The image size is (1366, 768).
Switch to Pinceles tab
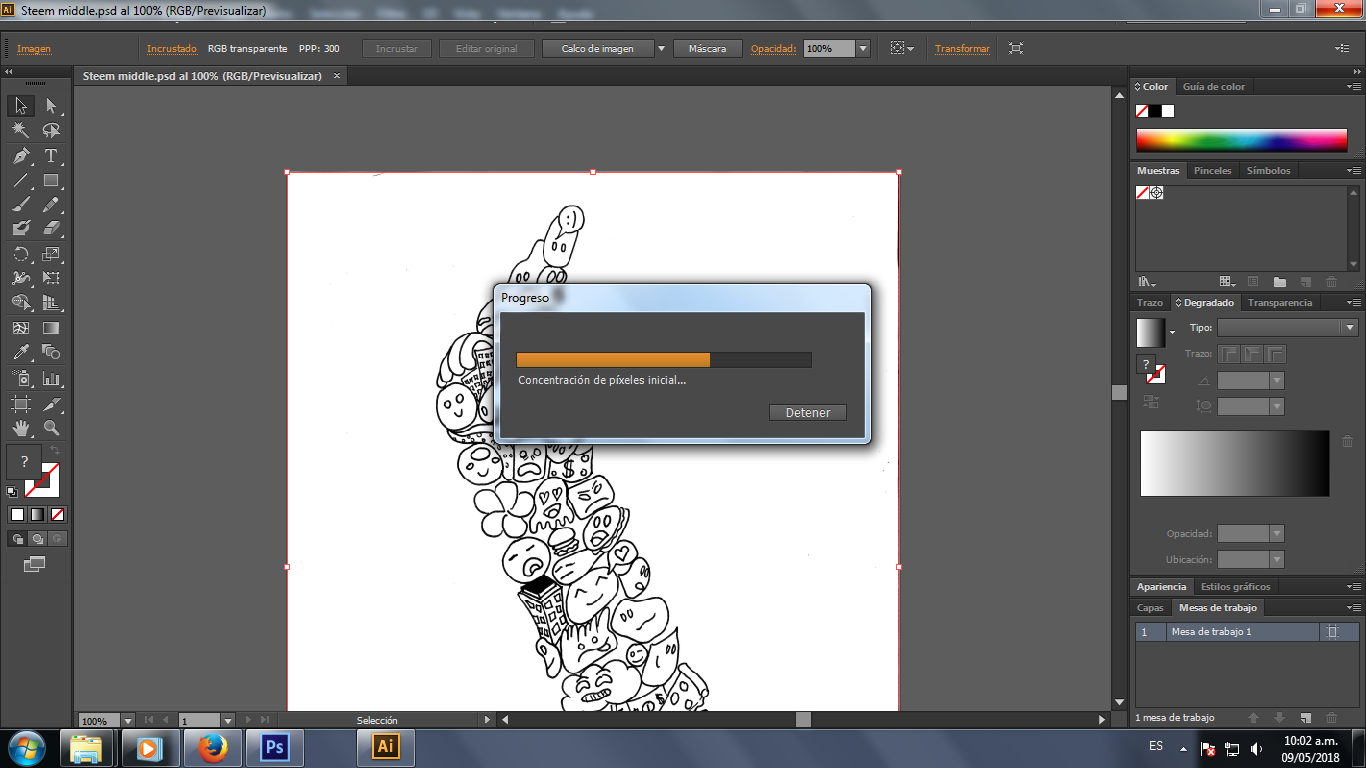pyautogui.click(x=1213, y=171)
